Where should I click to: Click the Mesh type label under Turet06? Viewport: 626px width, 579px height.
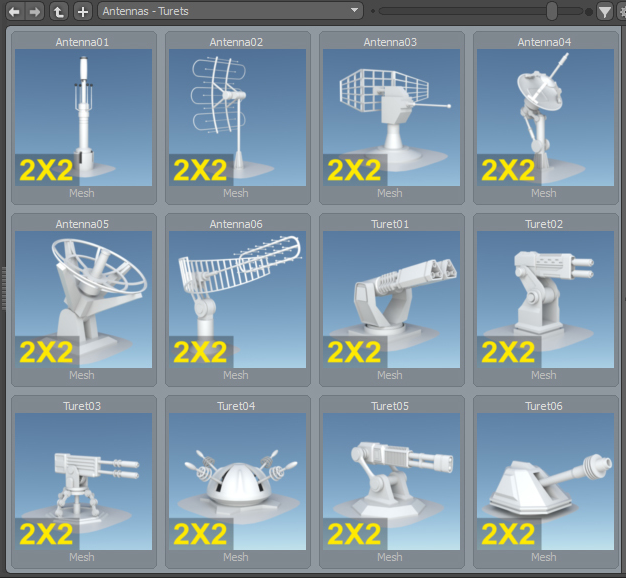tap(544, 557)
